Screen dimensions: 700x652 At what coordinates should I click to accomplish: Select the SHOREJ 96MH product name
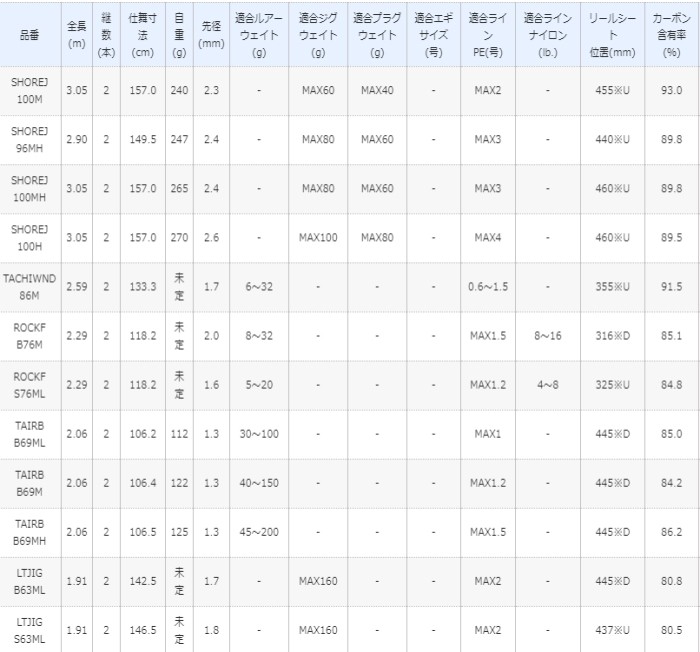tap(31, 139)
